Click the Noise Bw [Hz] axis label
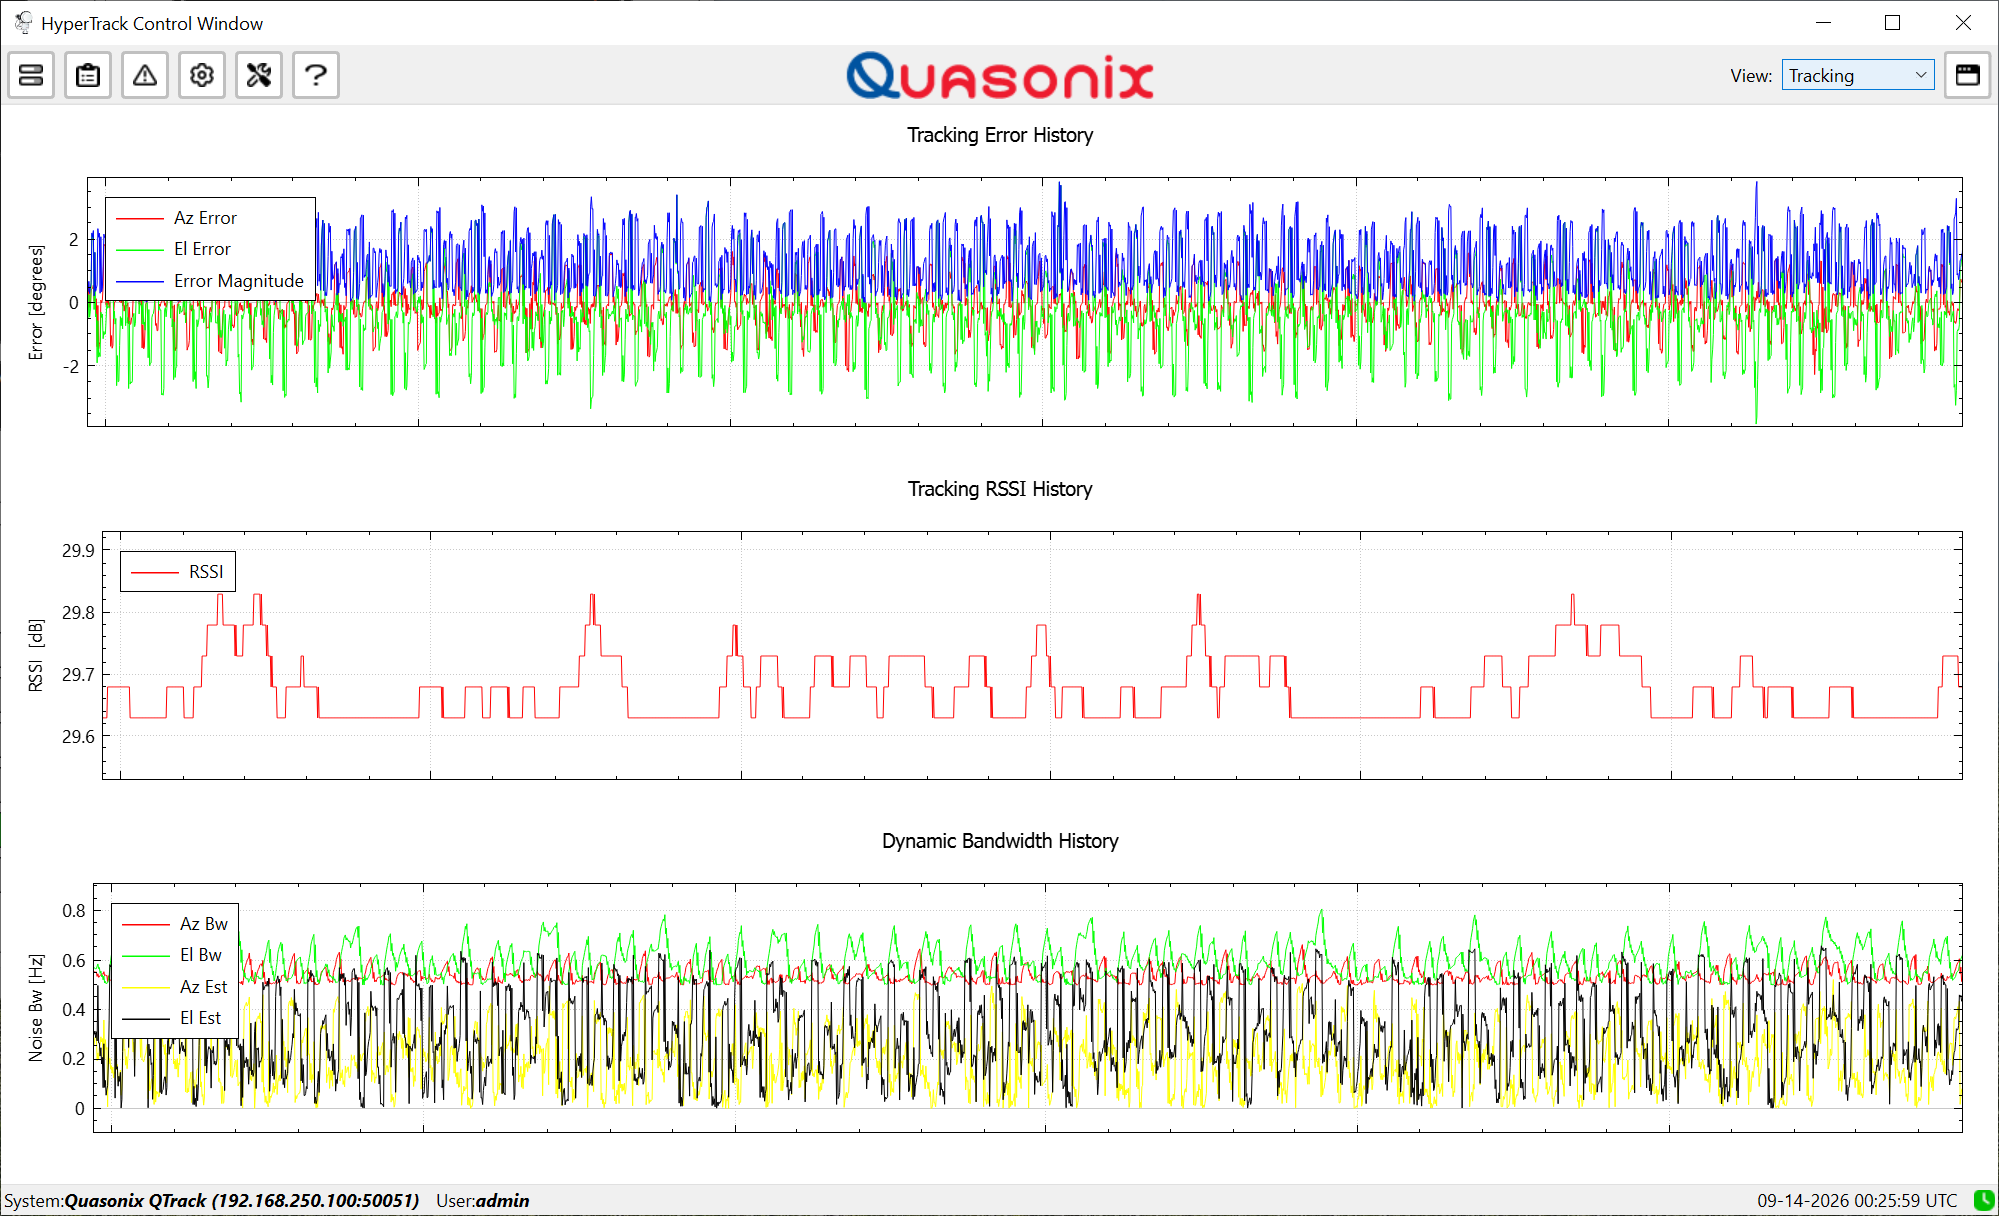This screenshot has height=1216, width=1999. tap(36, 1007)
